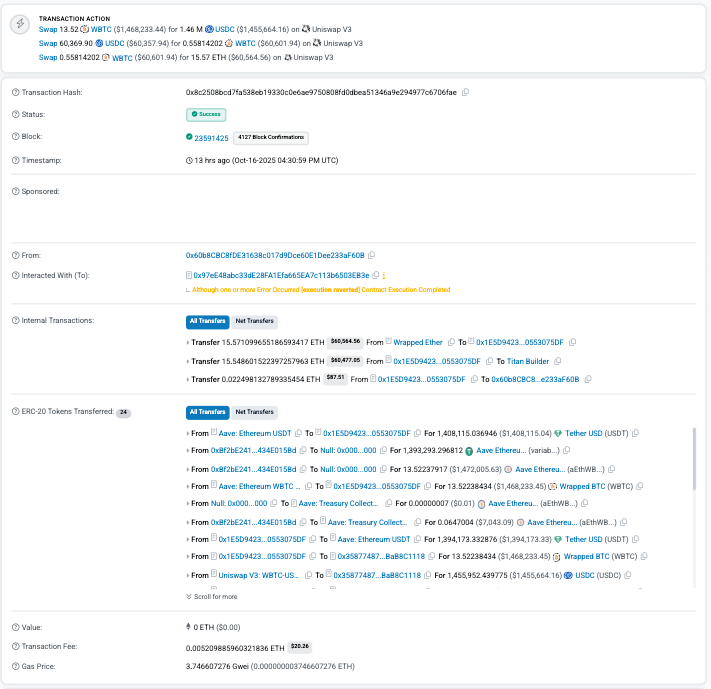The height and width of the screenshot is (689, 711).
Task: Click the help icon beside Value
Action: [x=15, y=627]
